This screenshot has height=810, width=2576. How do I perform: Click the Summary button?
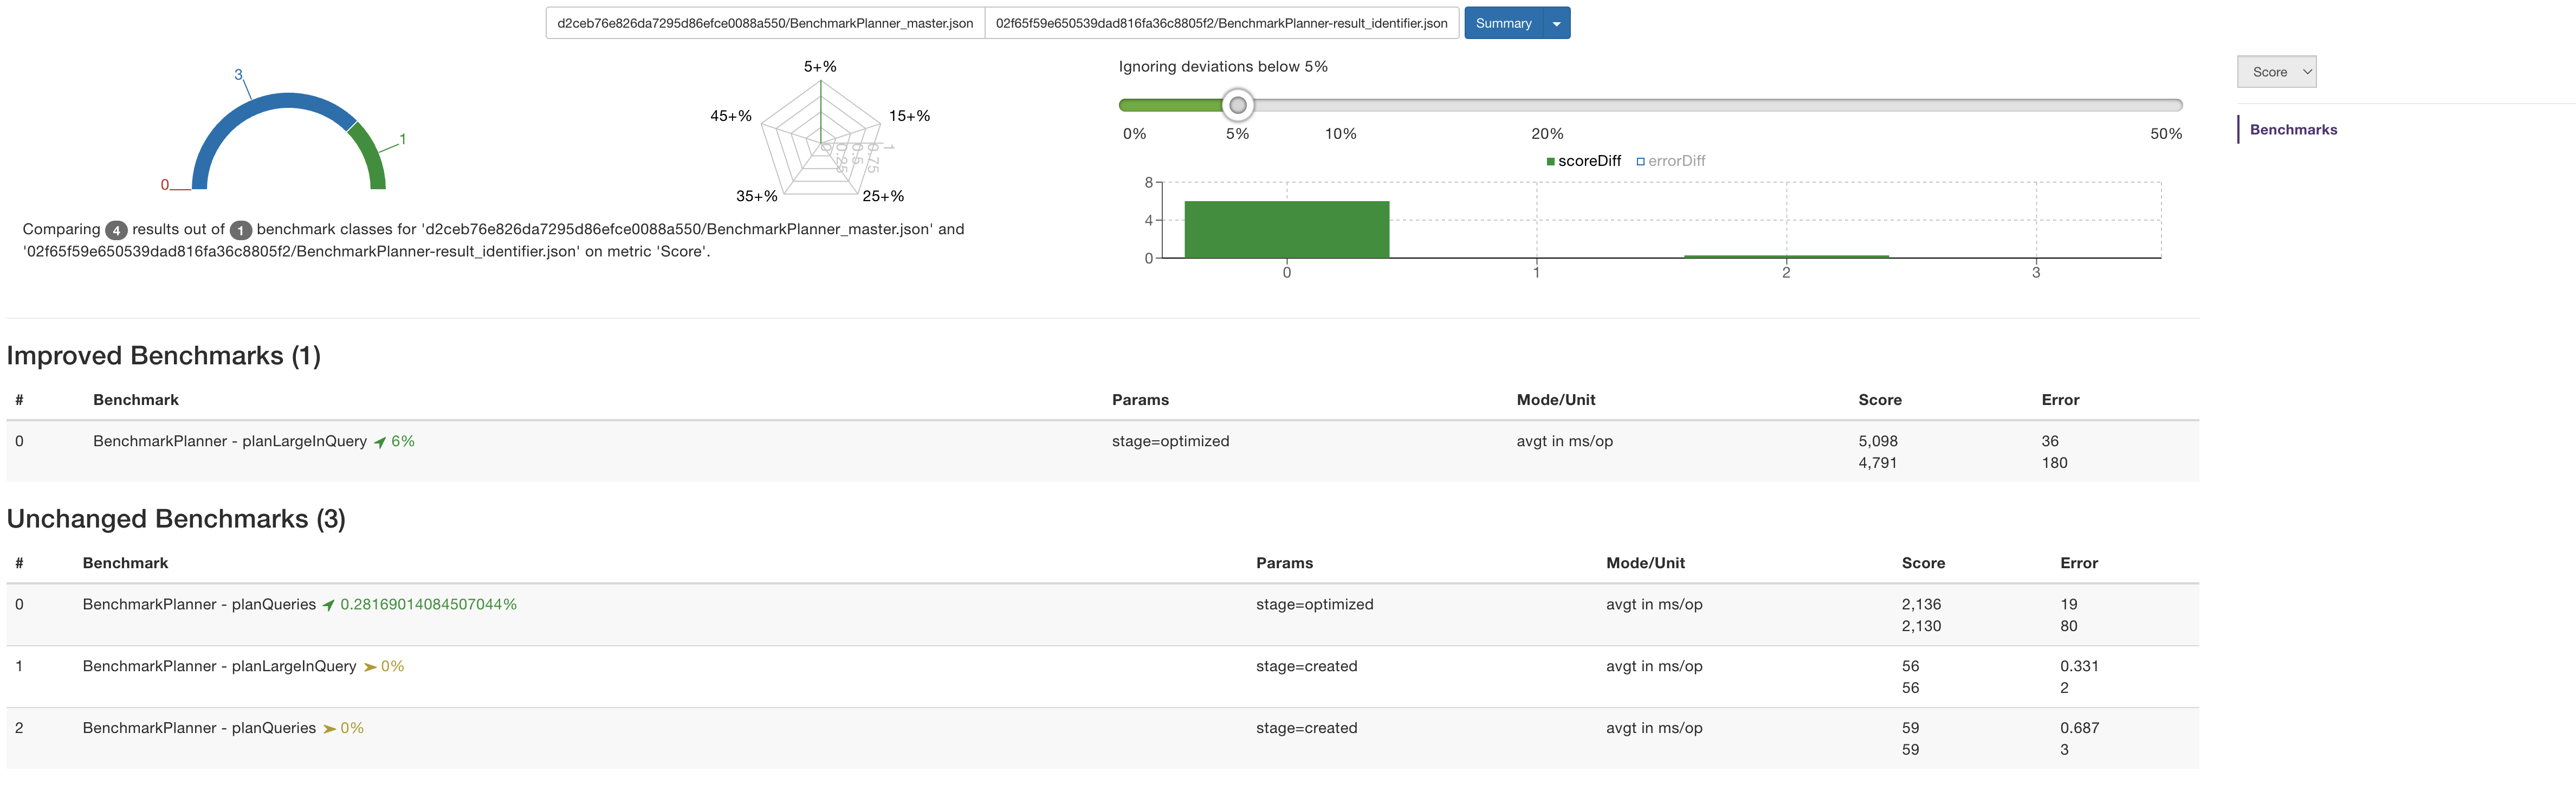coord(1503,23)
